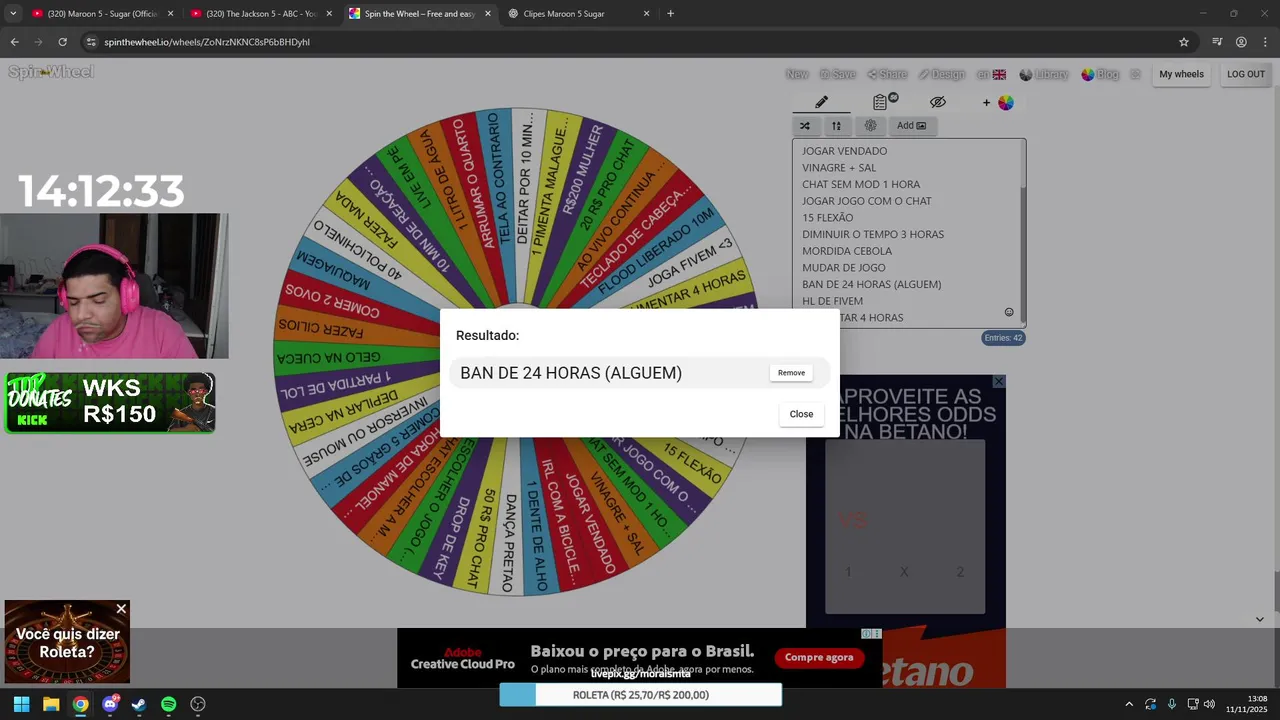Click the SpinTheWheel logo
The width and height of the screenshot is (1280, 720).
[51, 72]
